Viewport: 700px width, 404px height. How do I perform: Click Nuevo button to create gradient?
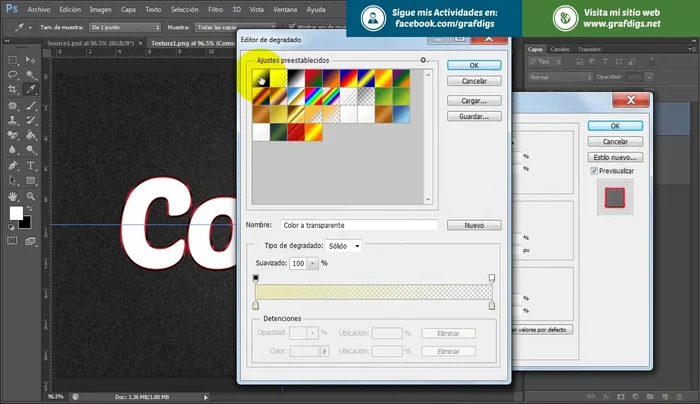(481, 225)
